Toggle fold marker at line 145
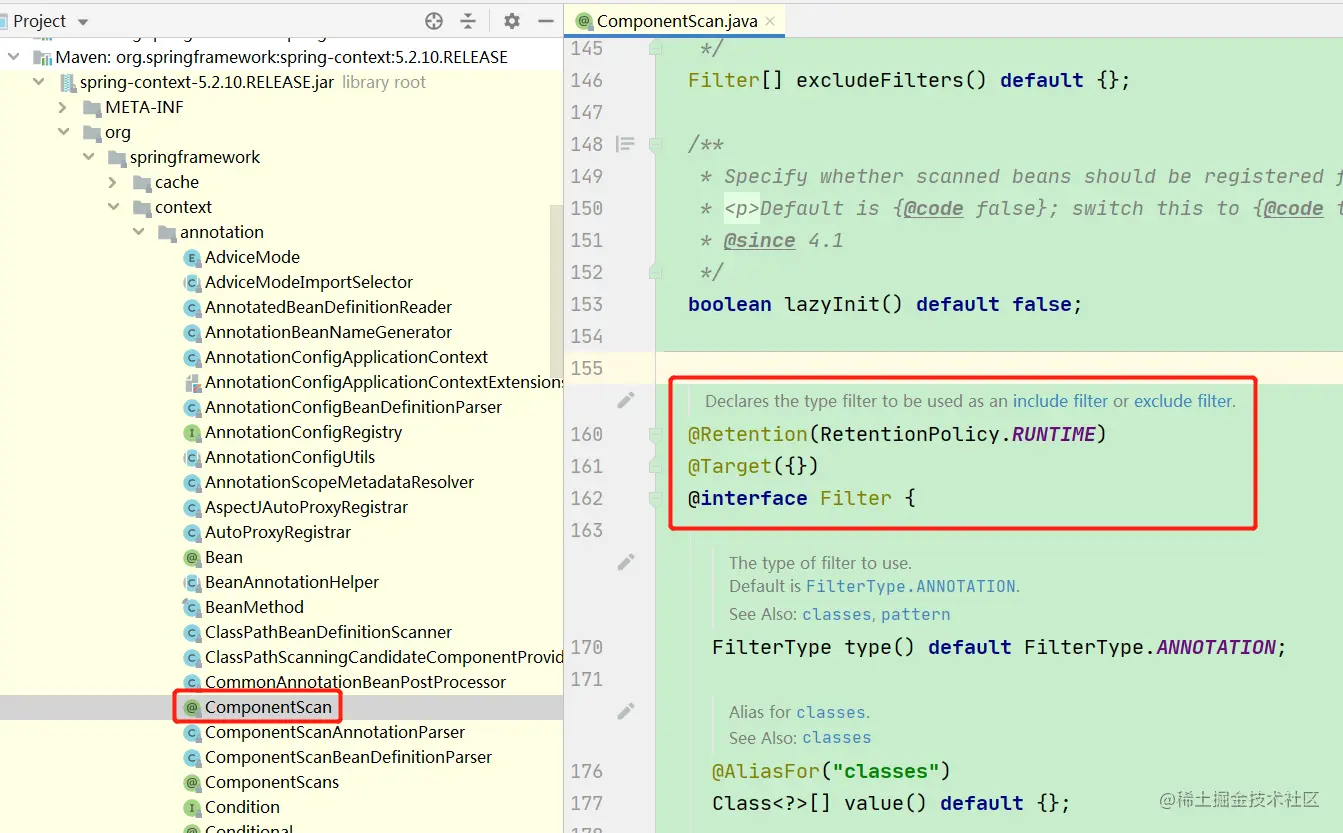This screenshot has width=1343, height=833. (656, 48)
